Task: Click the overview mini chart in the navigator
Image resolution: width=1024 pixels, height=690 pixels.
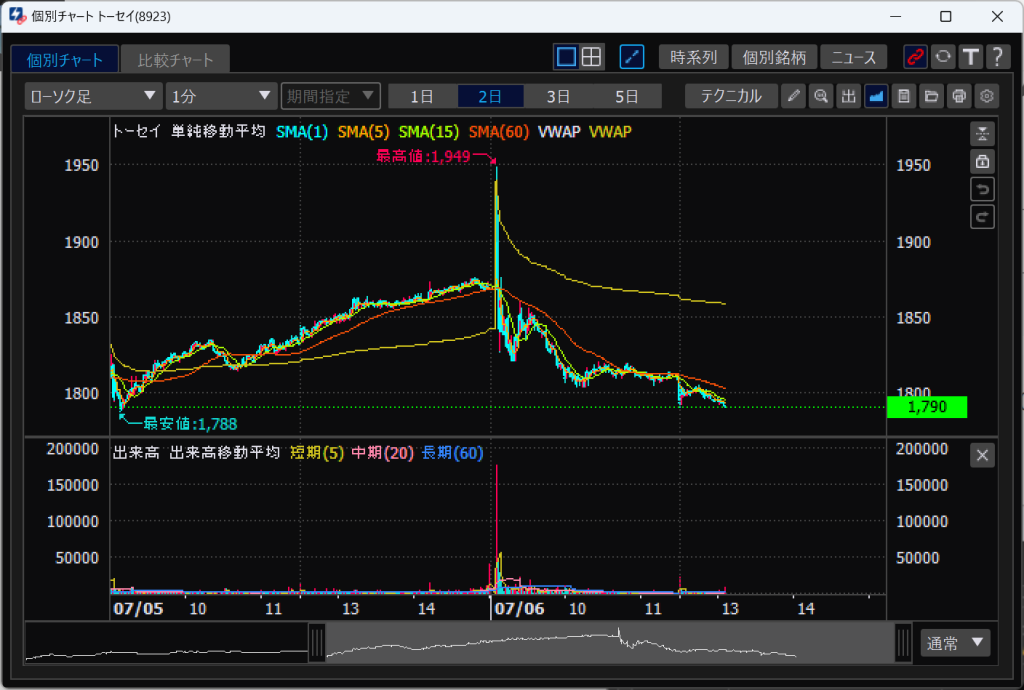Action: click(x=468, y=643)
